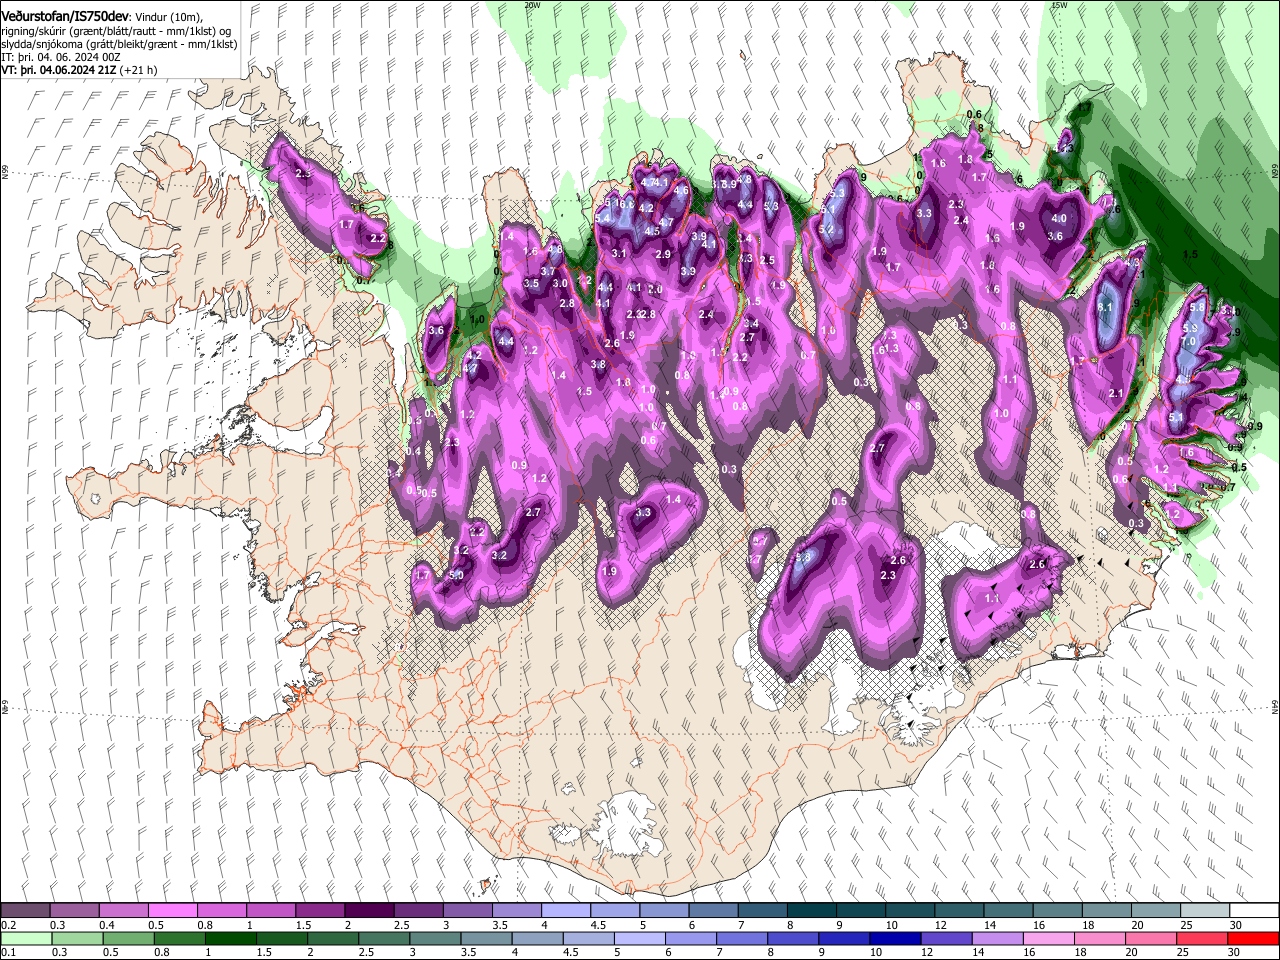Click the 5.8 precipitation value in the east
Viewport: 1280px width, 960px height.
click(1197, 307)
